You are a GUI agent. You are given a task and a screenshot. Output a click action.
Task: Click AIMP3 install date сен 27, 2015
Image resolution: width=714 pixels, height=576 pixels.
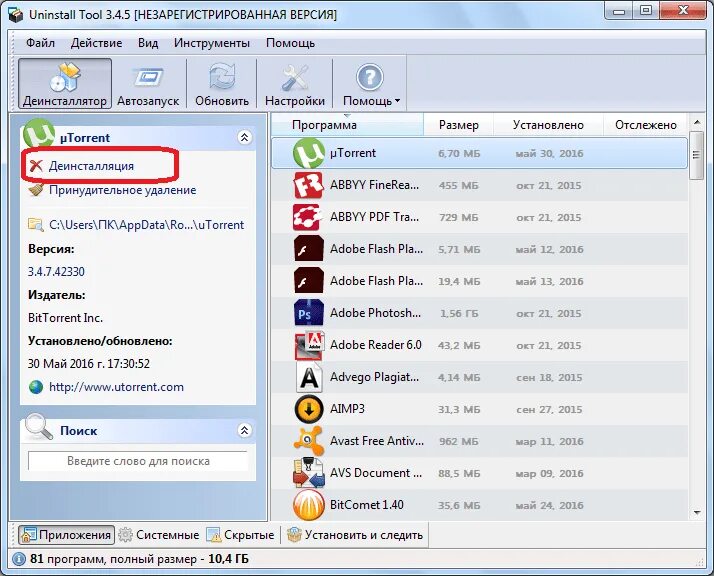pyautogui.click(x=549, y=409)
